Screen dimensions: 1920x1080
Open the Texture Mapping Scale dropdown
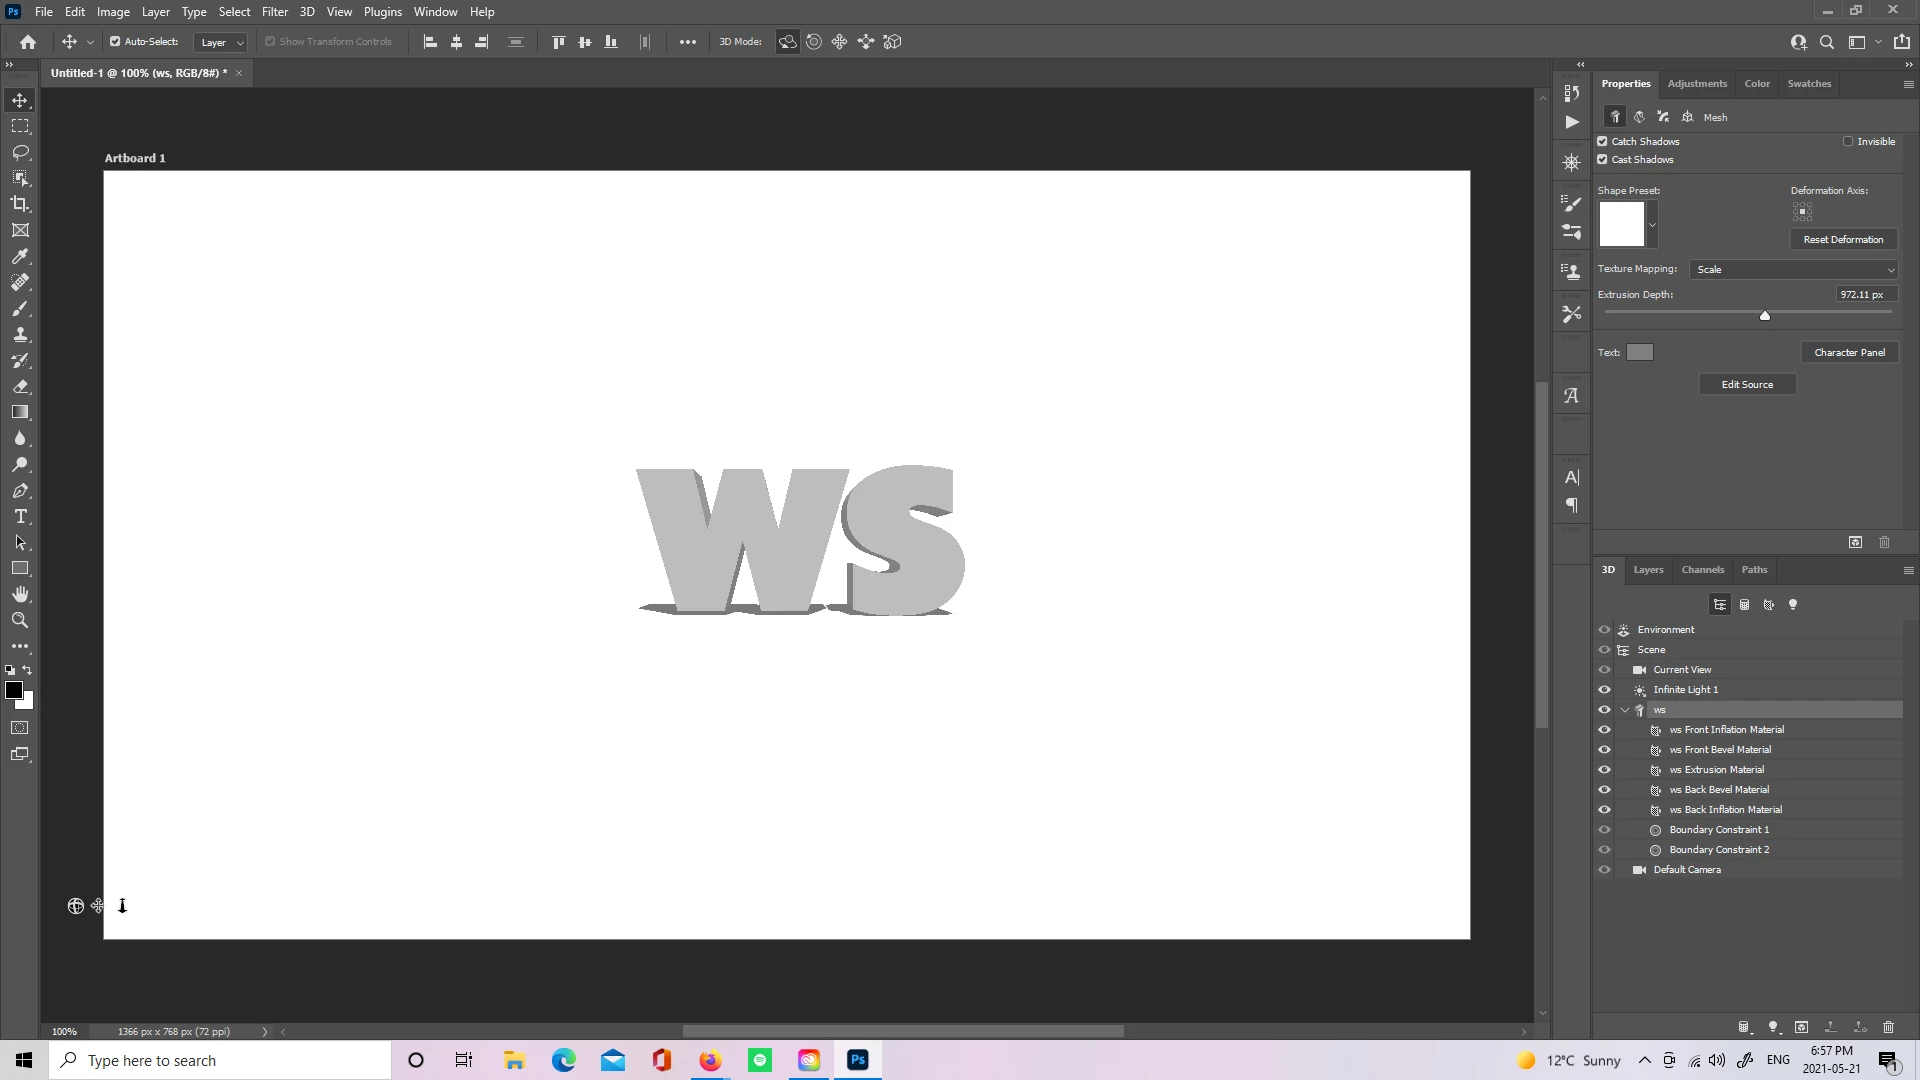1794,270
